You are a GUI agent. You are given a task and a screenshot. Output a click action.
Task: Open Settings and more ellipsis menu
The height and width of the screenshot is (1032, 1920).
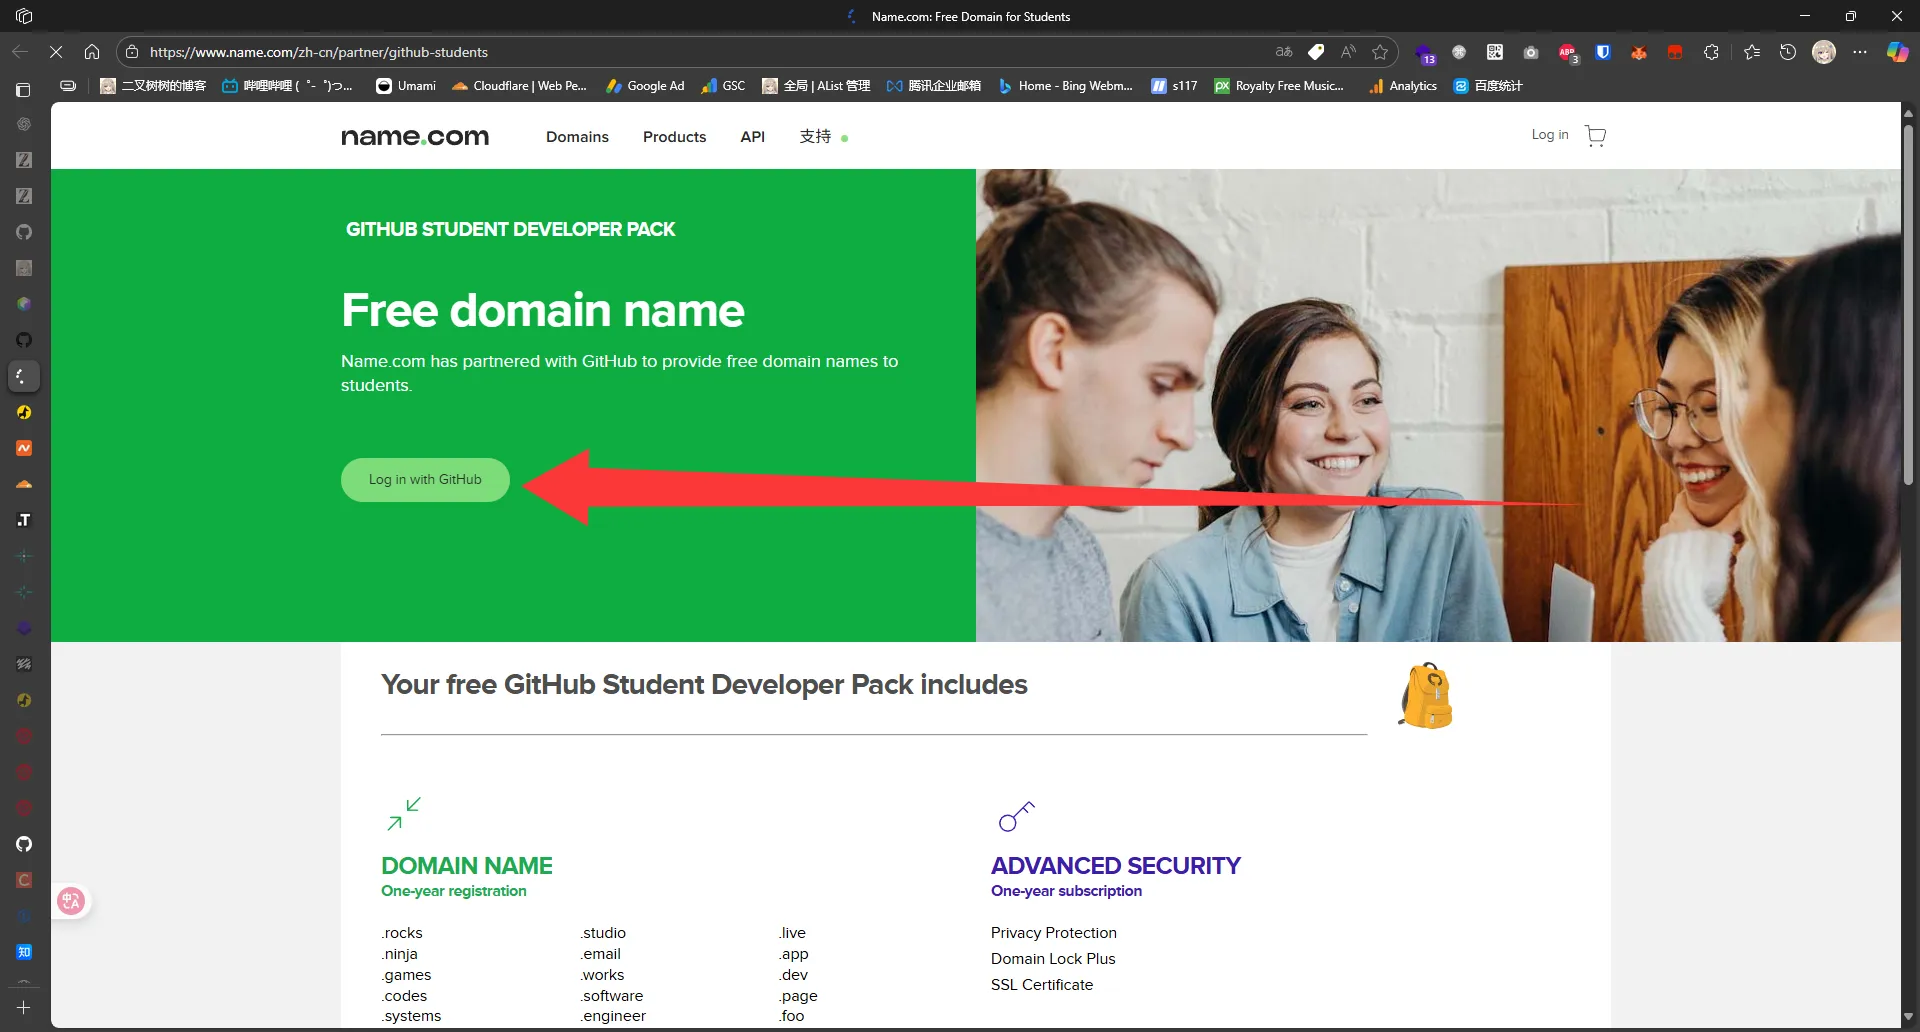pyautogui.click(x=1859, y=52)
